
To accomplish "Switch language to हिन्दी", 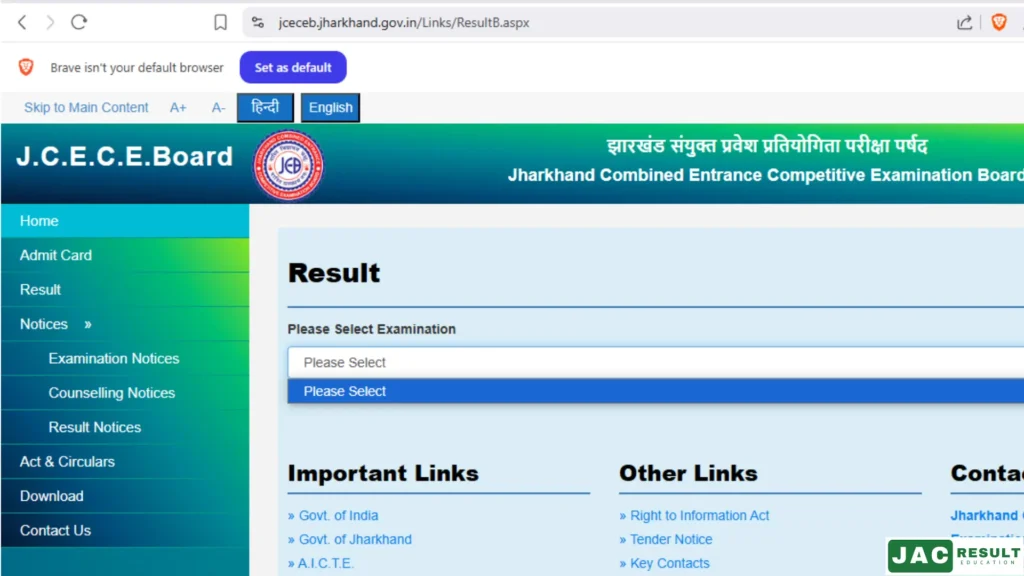I will click(x=264, y=107).
